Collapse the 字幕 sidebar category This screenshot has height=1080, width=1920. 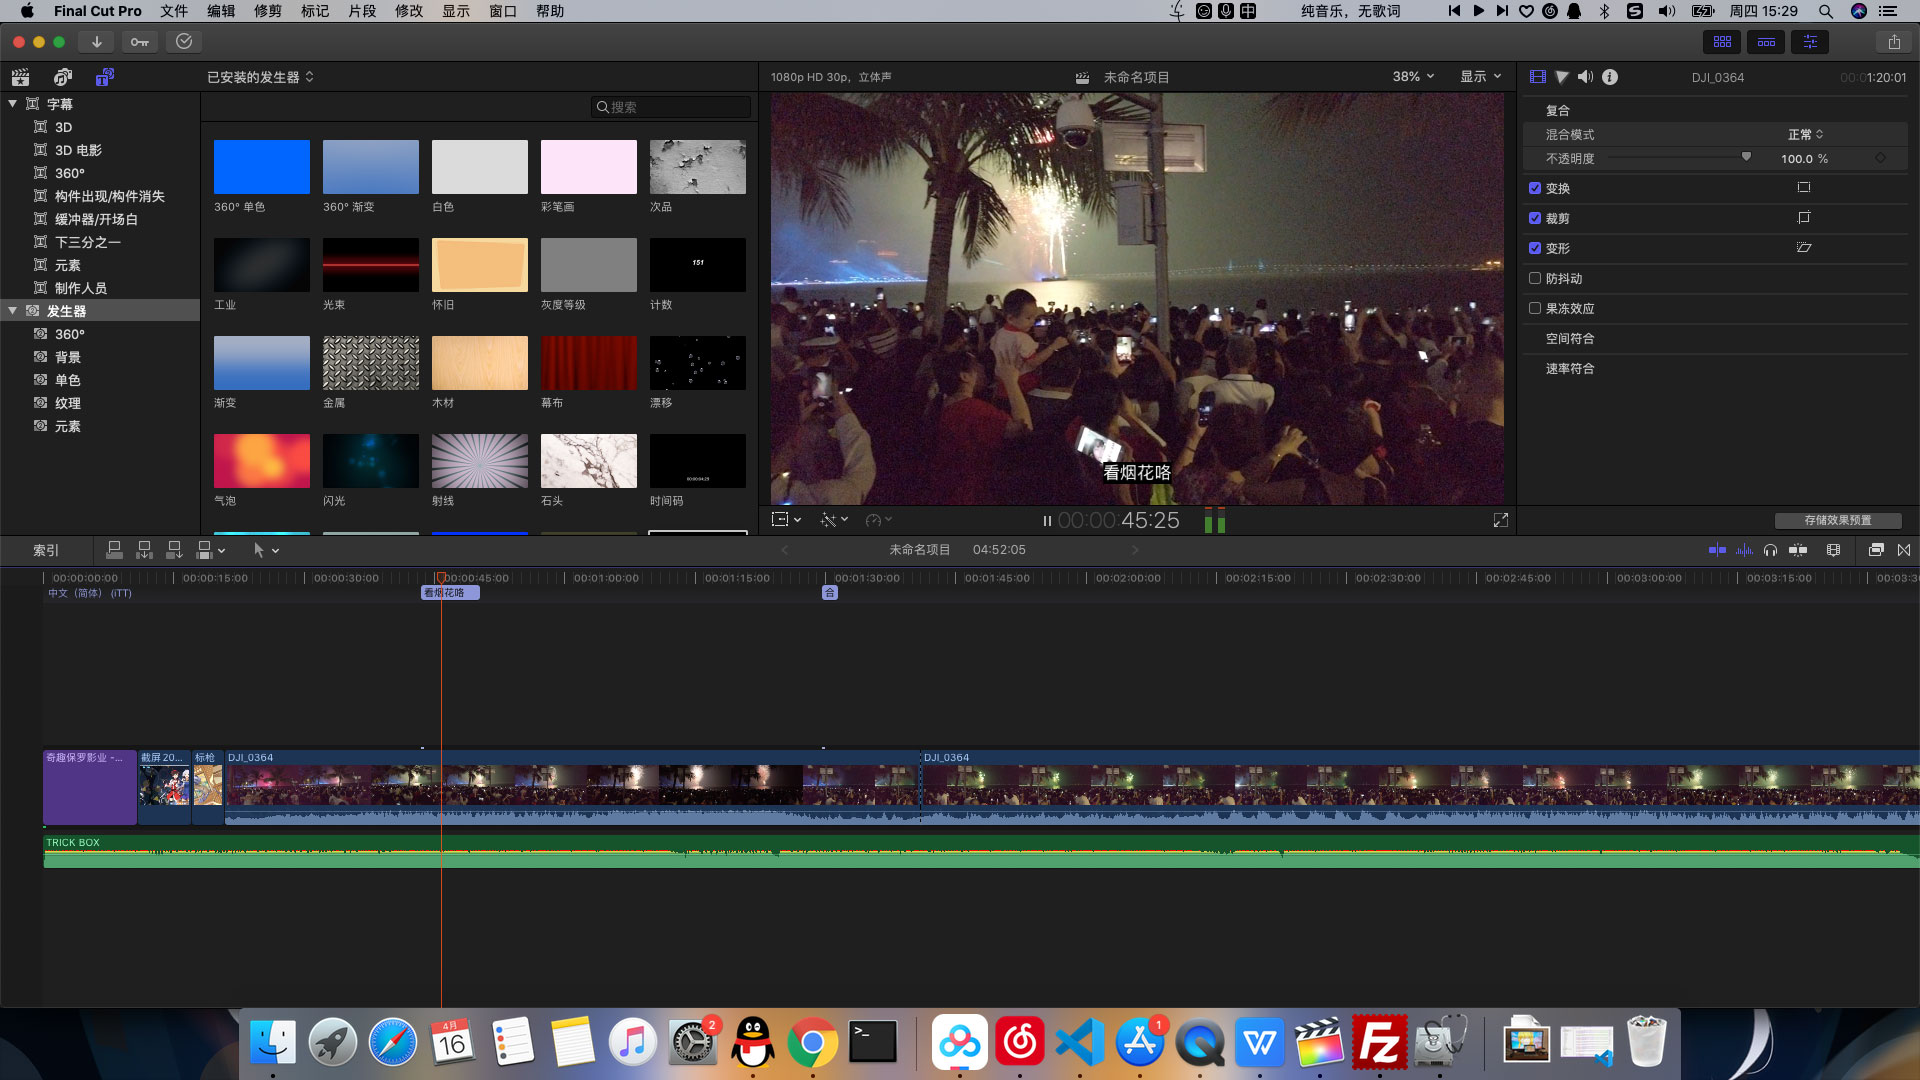click(13, 104)
